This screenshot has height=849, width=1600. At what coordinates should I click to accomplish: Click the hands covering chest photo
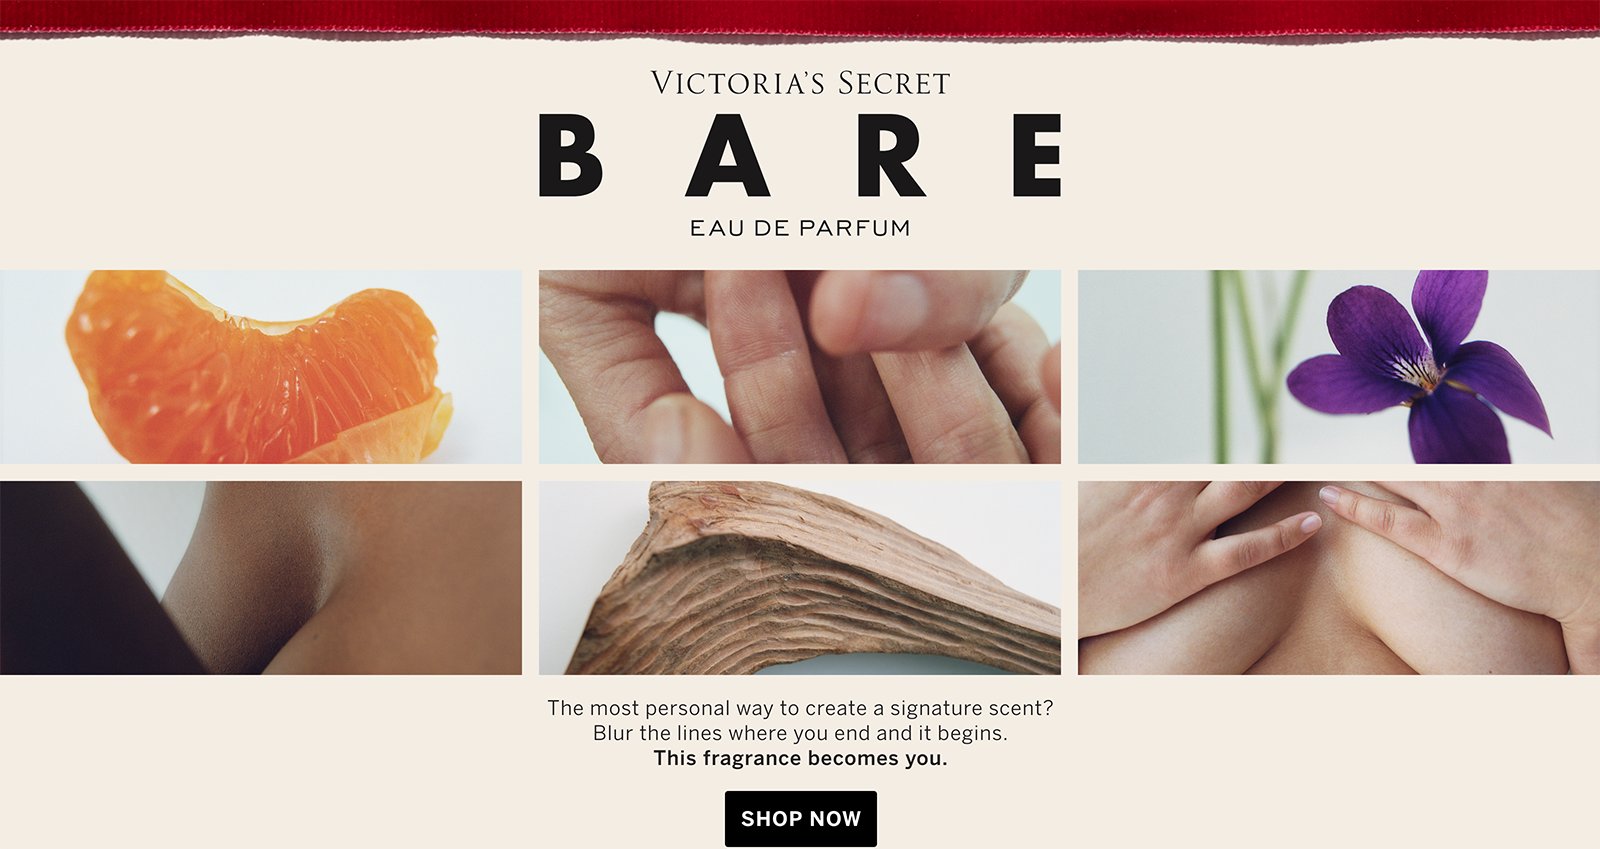click(x=1339, y=578)
